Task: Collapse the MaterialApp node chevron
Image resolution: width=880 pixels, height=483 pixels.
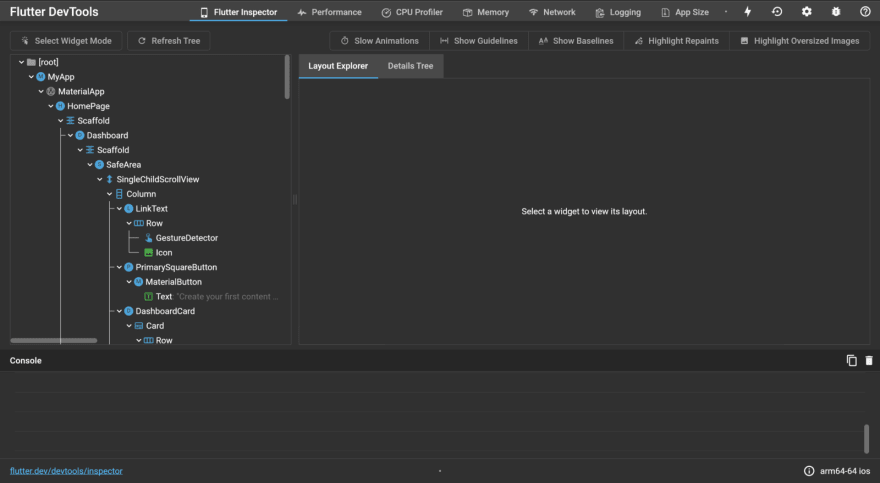Action: pyautogui.click(x=41, y=91)
